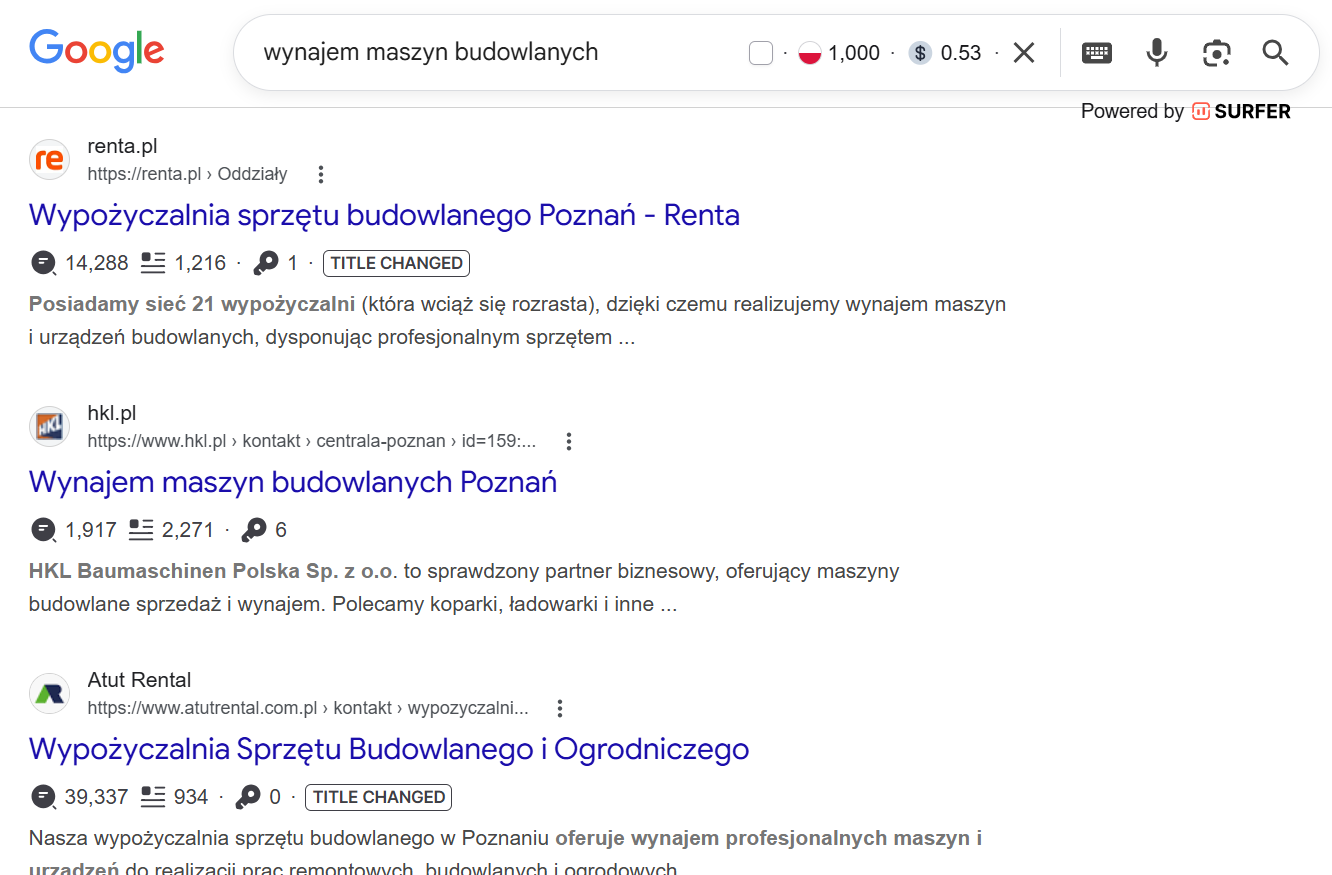Tick the Surfer keyword checkbox in the search bar
This screenshot has height=875, width=1332.
tap(760, 52)
